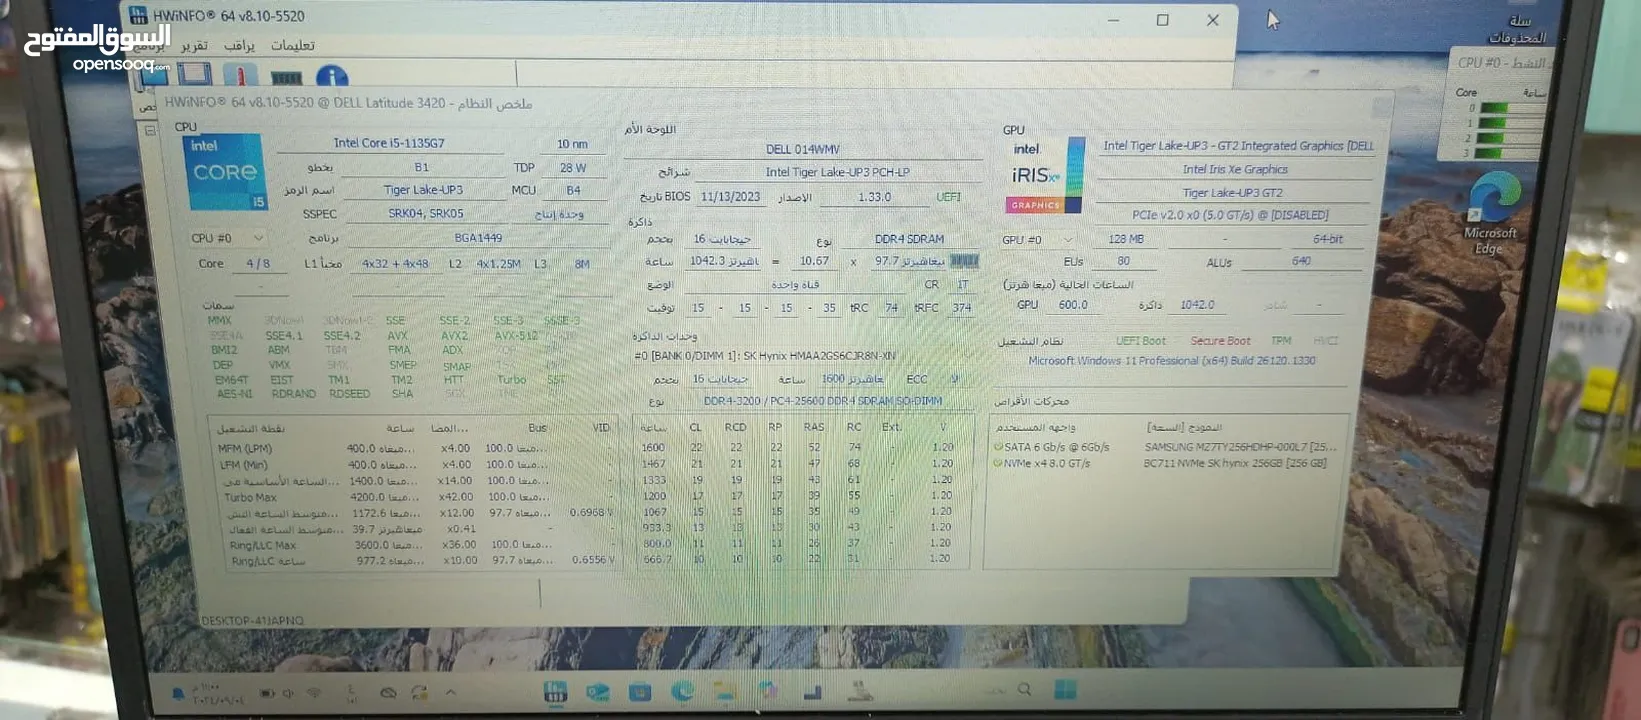Click Microsoft Windows 11 Professional build text
1641x720 pixels.
tap(1172, 361)
